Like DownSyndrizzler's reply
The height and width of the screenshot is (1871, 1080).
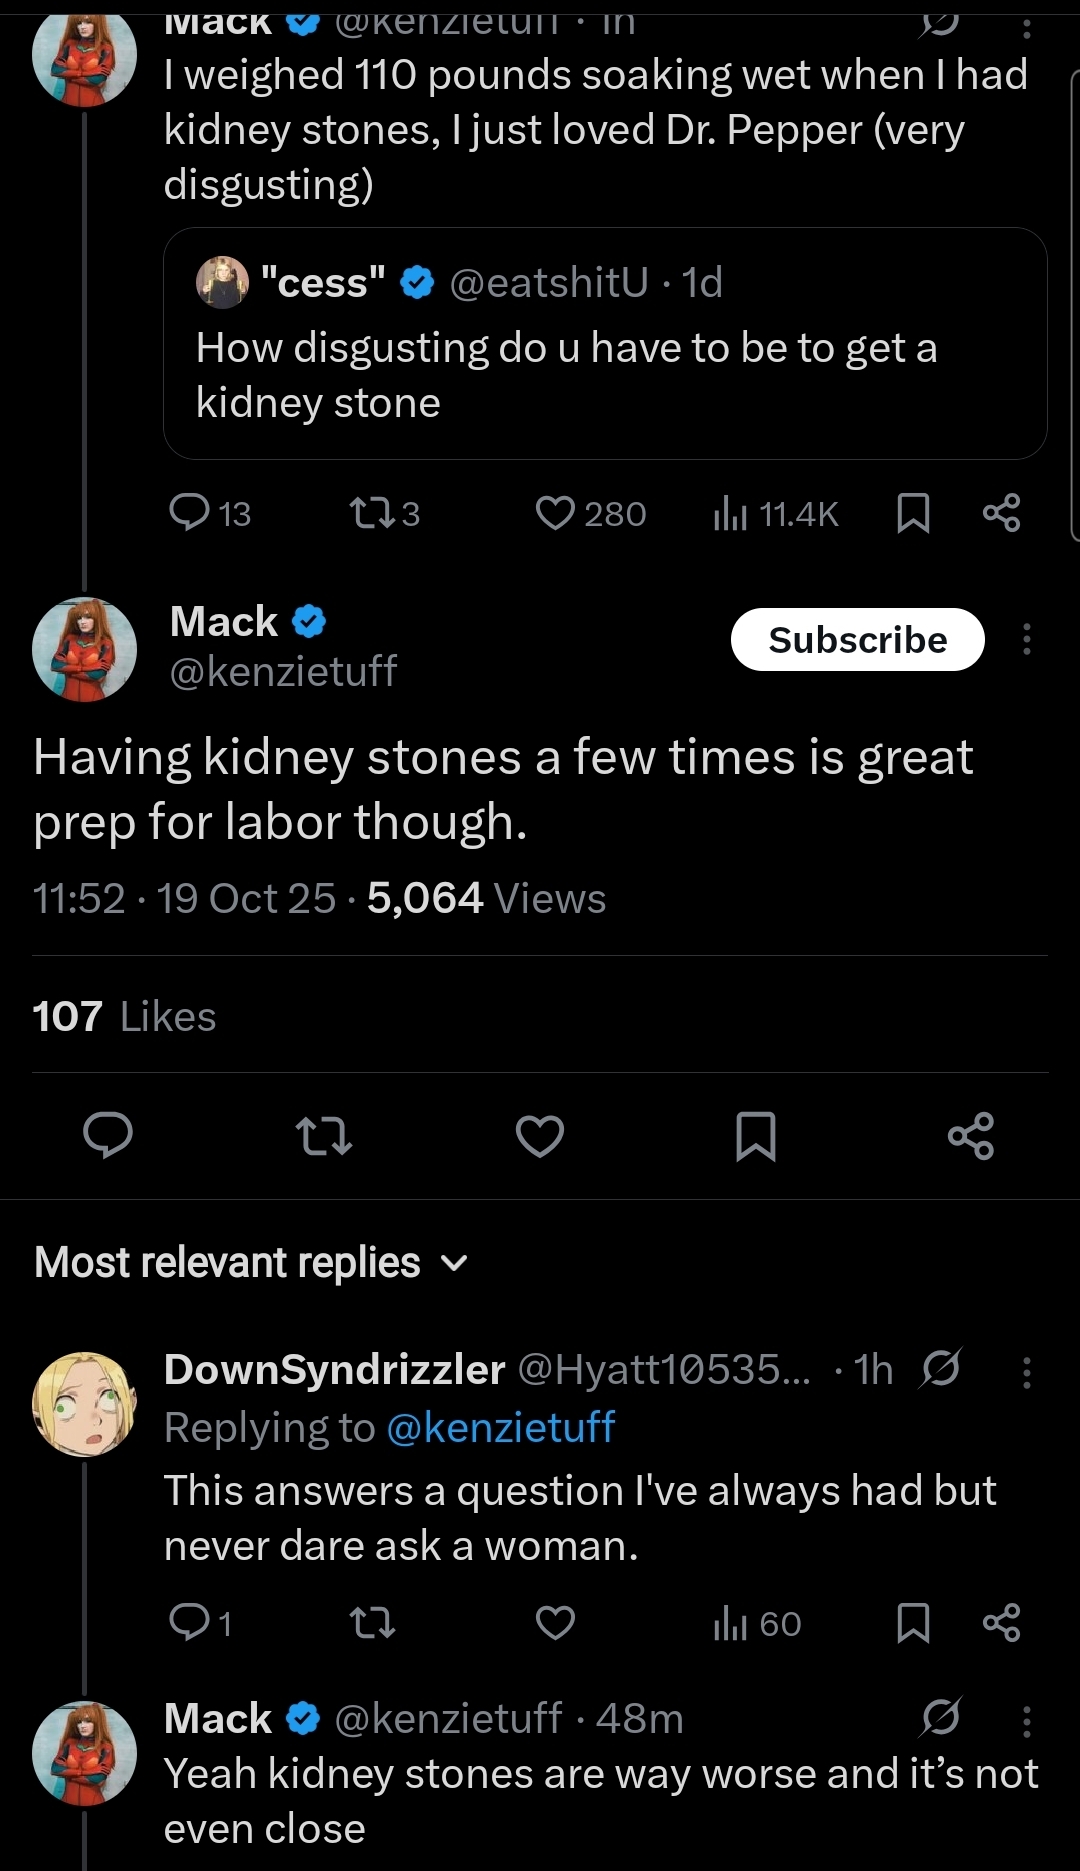pyautogui.click(x=556, y=1622)
